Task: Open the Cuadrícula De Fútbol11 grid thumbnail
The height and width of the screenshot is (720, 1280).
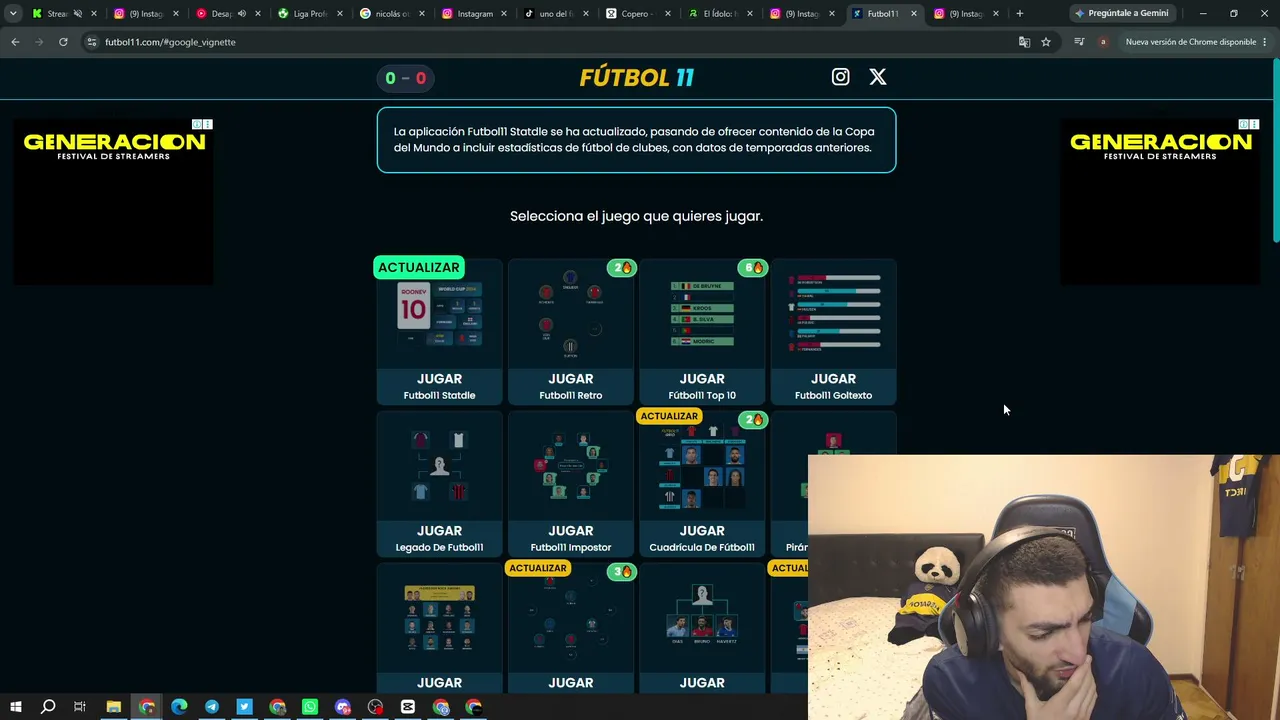Action: pos(702,467)
